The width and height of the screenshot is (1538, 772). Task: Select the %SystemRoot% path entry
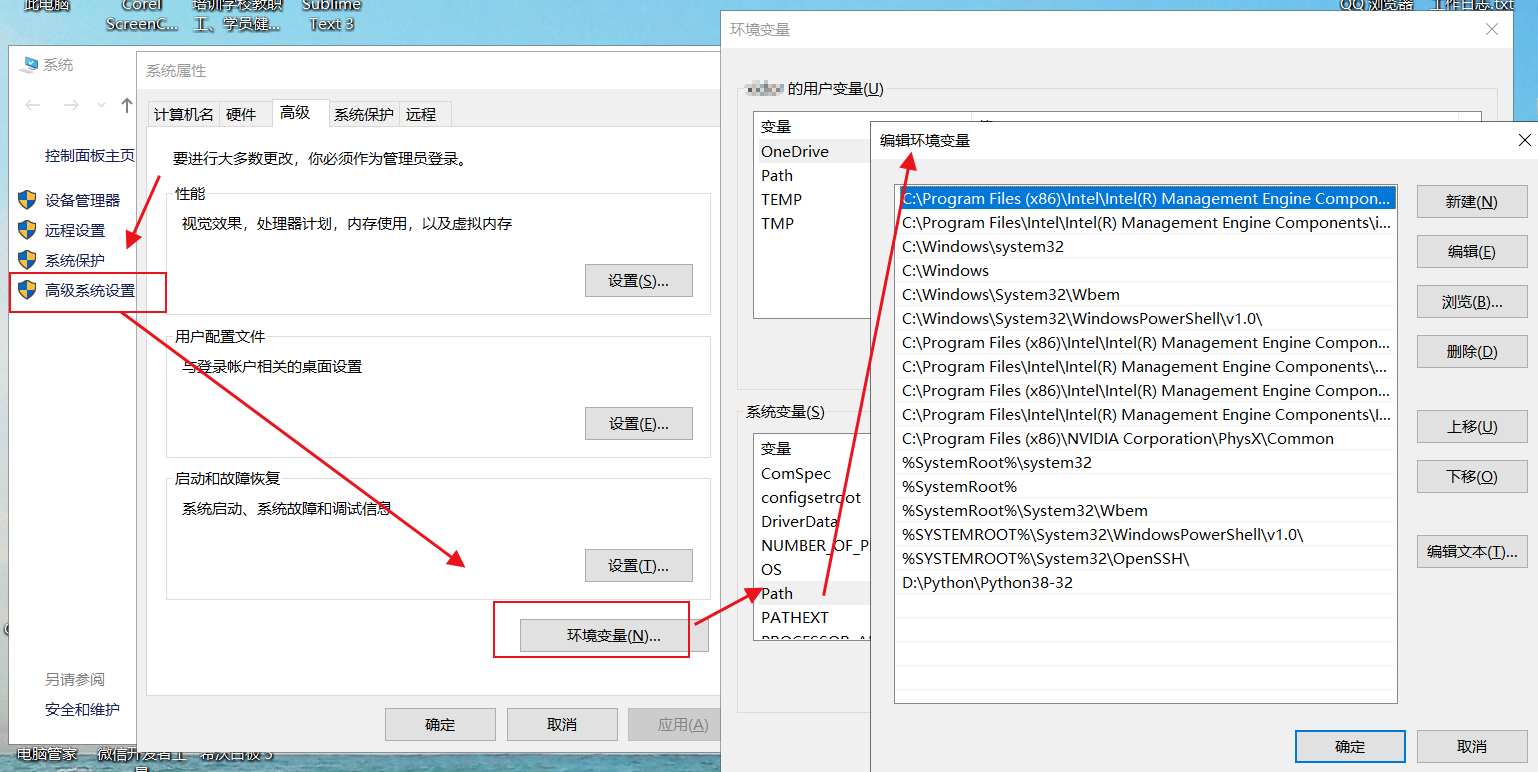1145,486
